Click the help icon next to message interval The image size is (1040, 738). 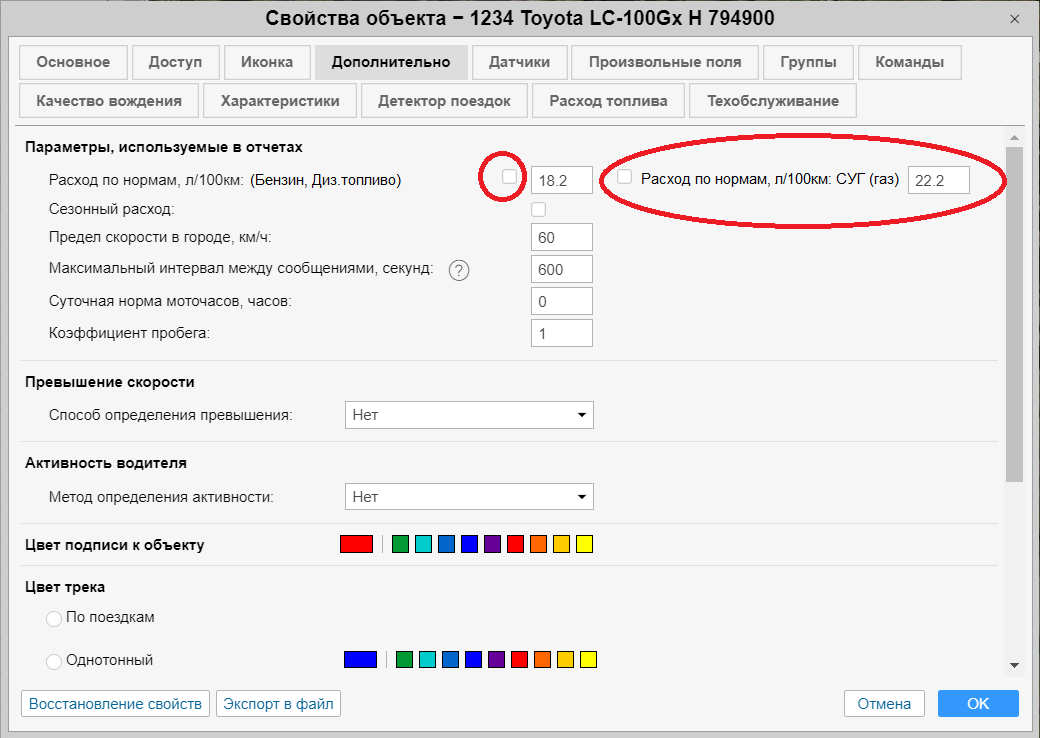[459, 270]
